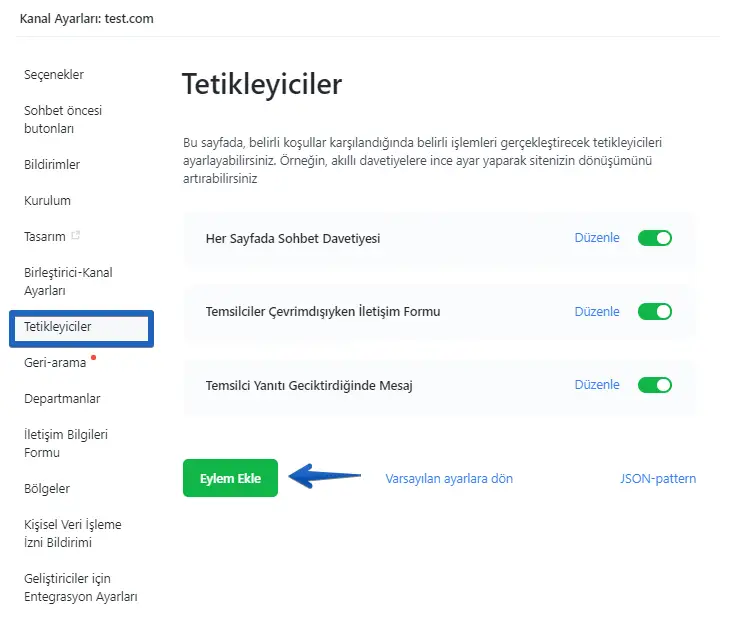Click Varsayılan ayarlara dön link
The image size is (742, 628).
[x=449, y=479]
